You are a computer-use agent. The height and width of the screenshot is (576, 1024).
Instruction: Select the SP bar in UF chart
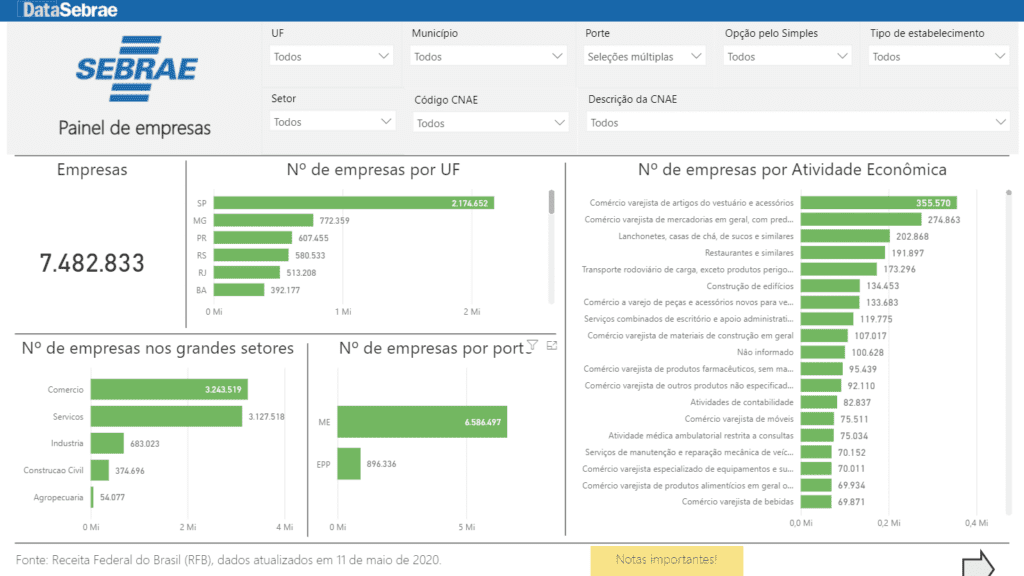coord(352,203)
